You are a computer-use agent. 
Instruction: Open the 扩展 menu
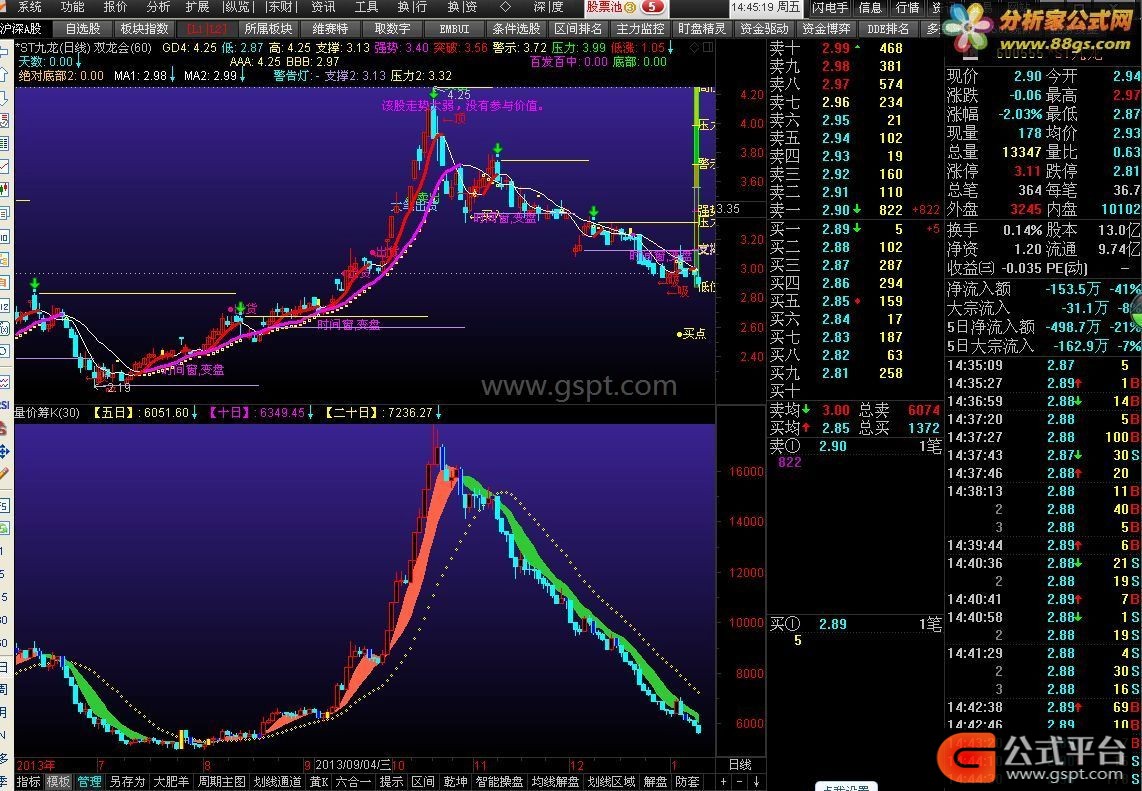click(x=198, y=7)
